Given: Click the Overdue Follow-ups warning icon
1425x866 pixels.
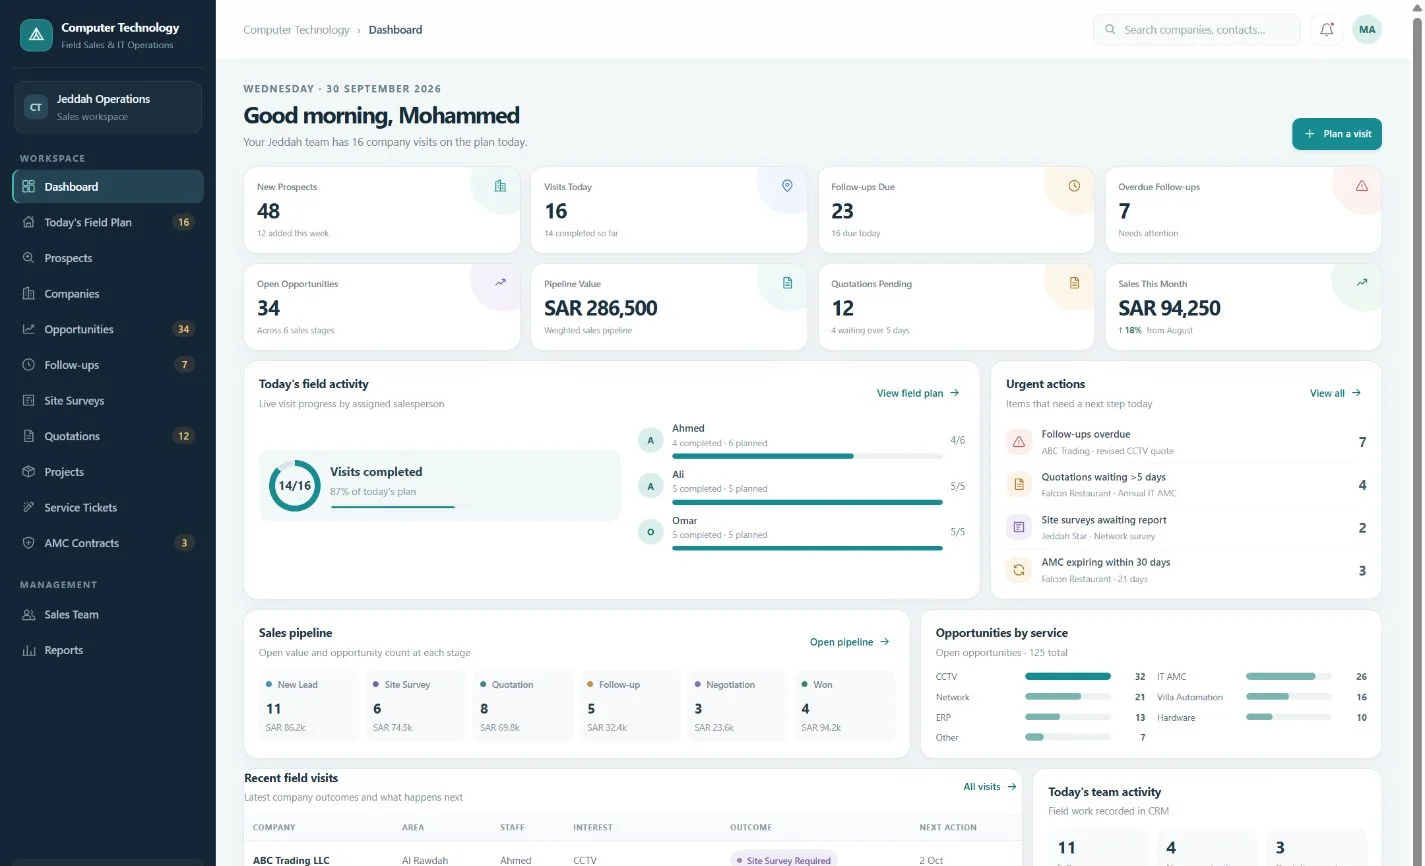Looking at the screenshot, I should point(1361,186).
